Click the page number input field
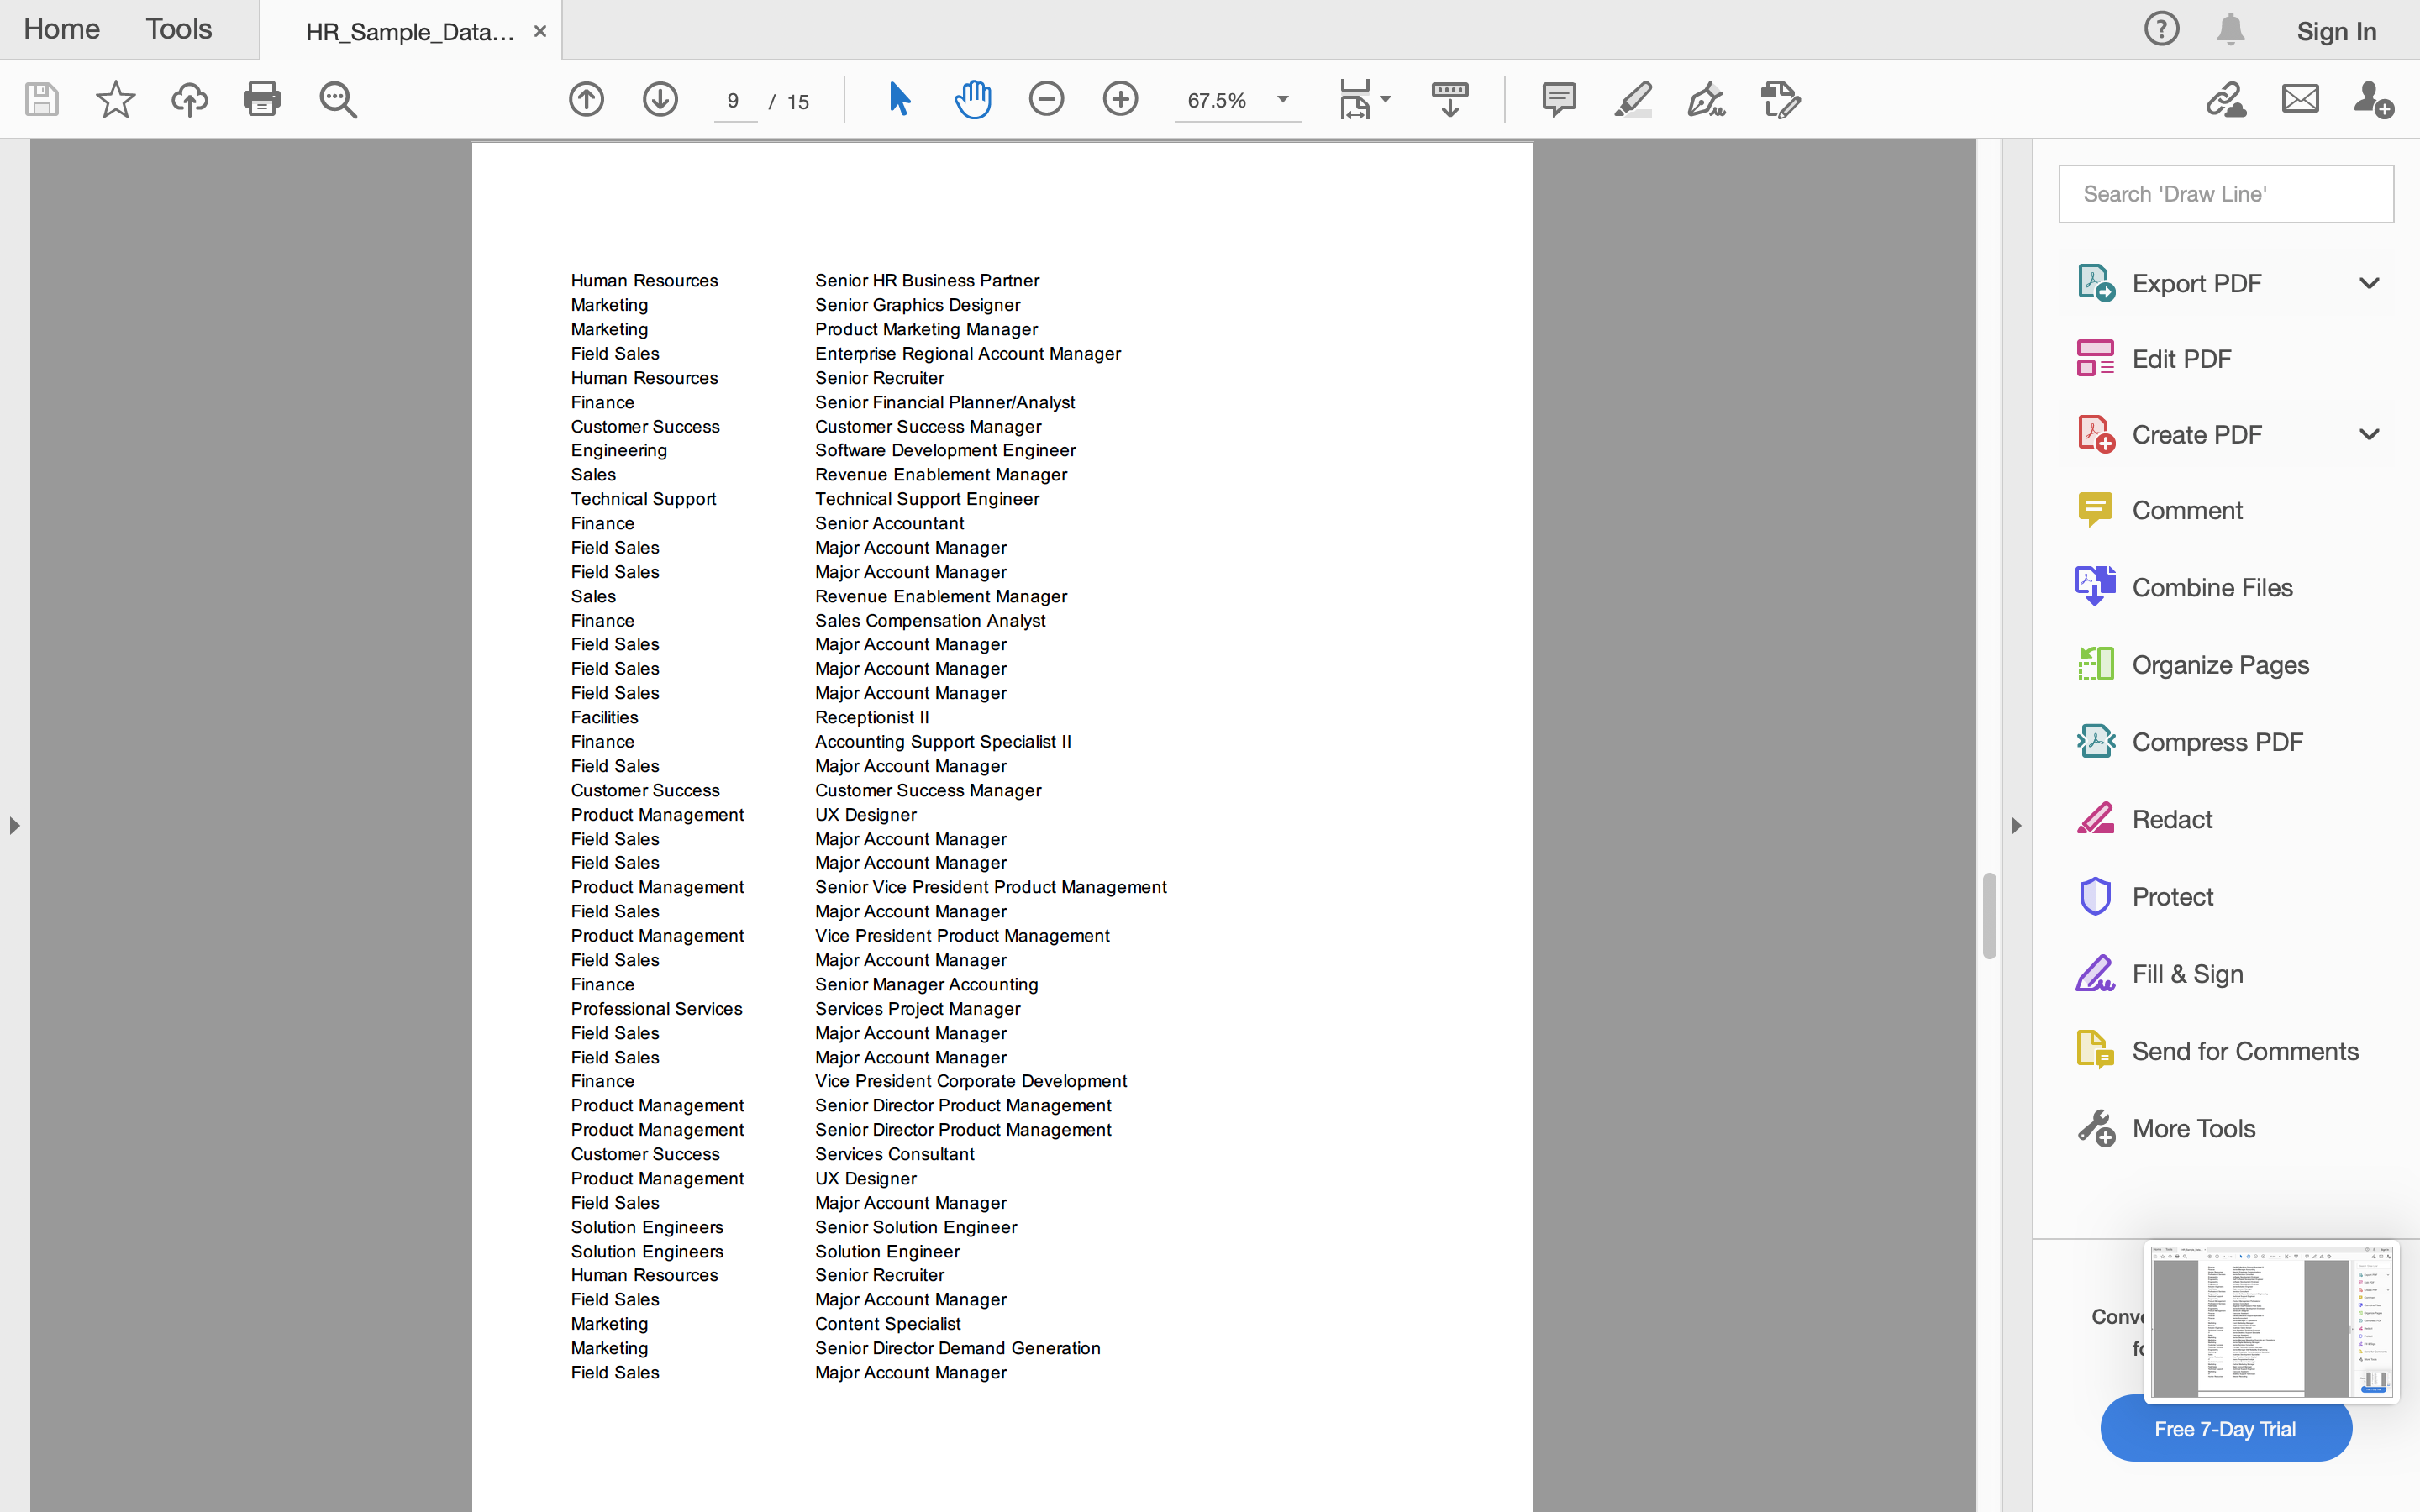Screen dimensions: 2420x1512 point(734,100)
